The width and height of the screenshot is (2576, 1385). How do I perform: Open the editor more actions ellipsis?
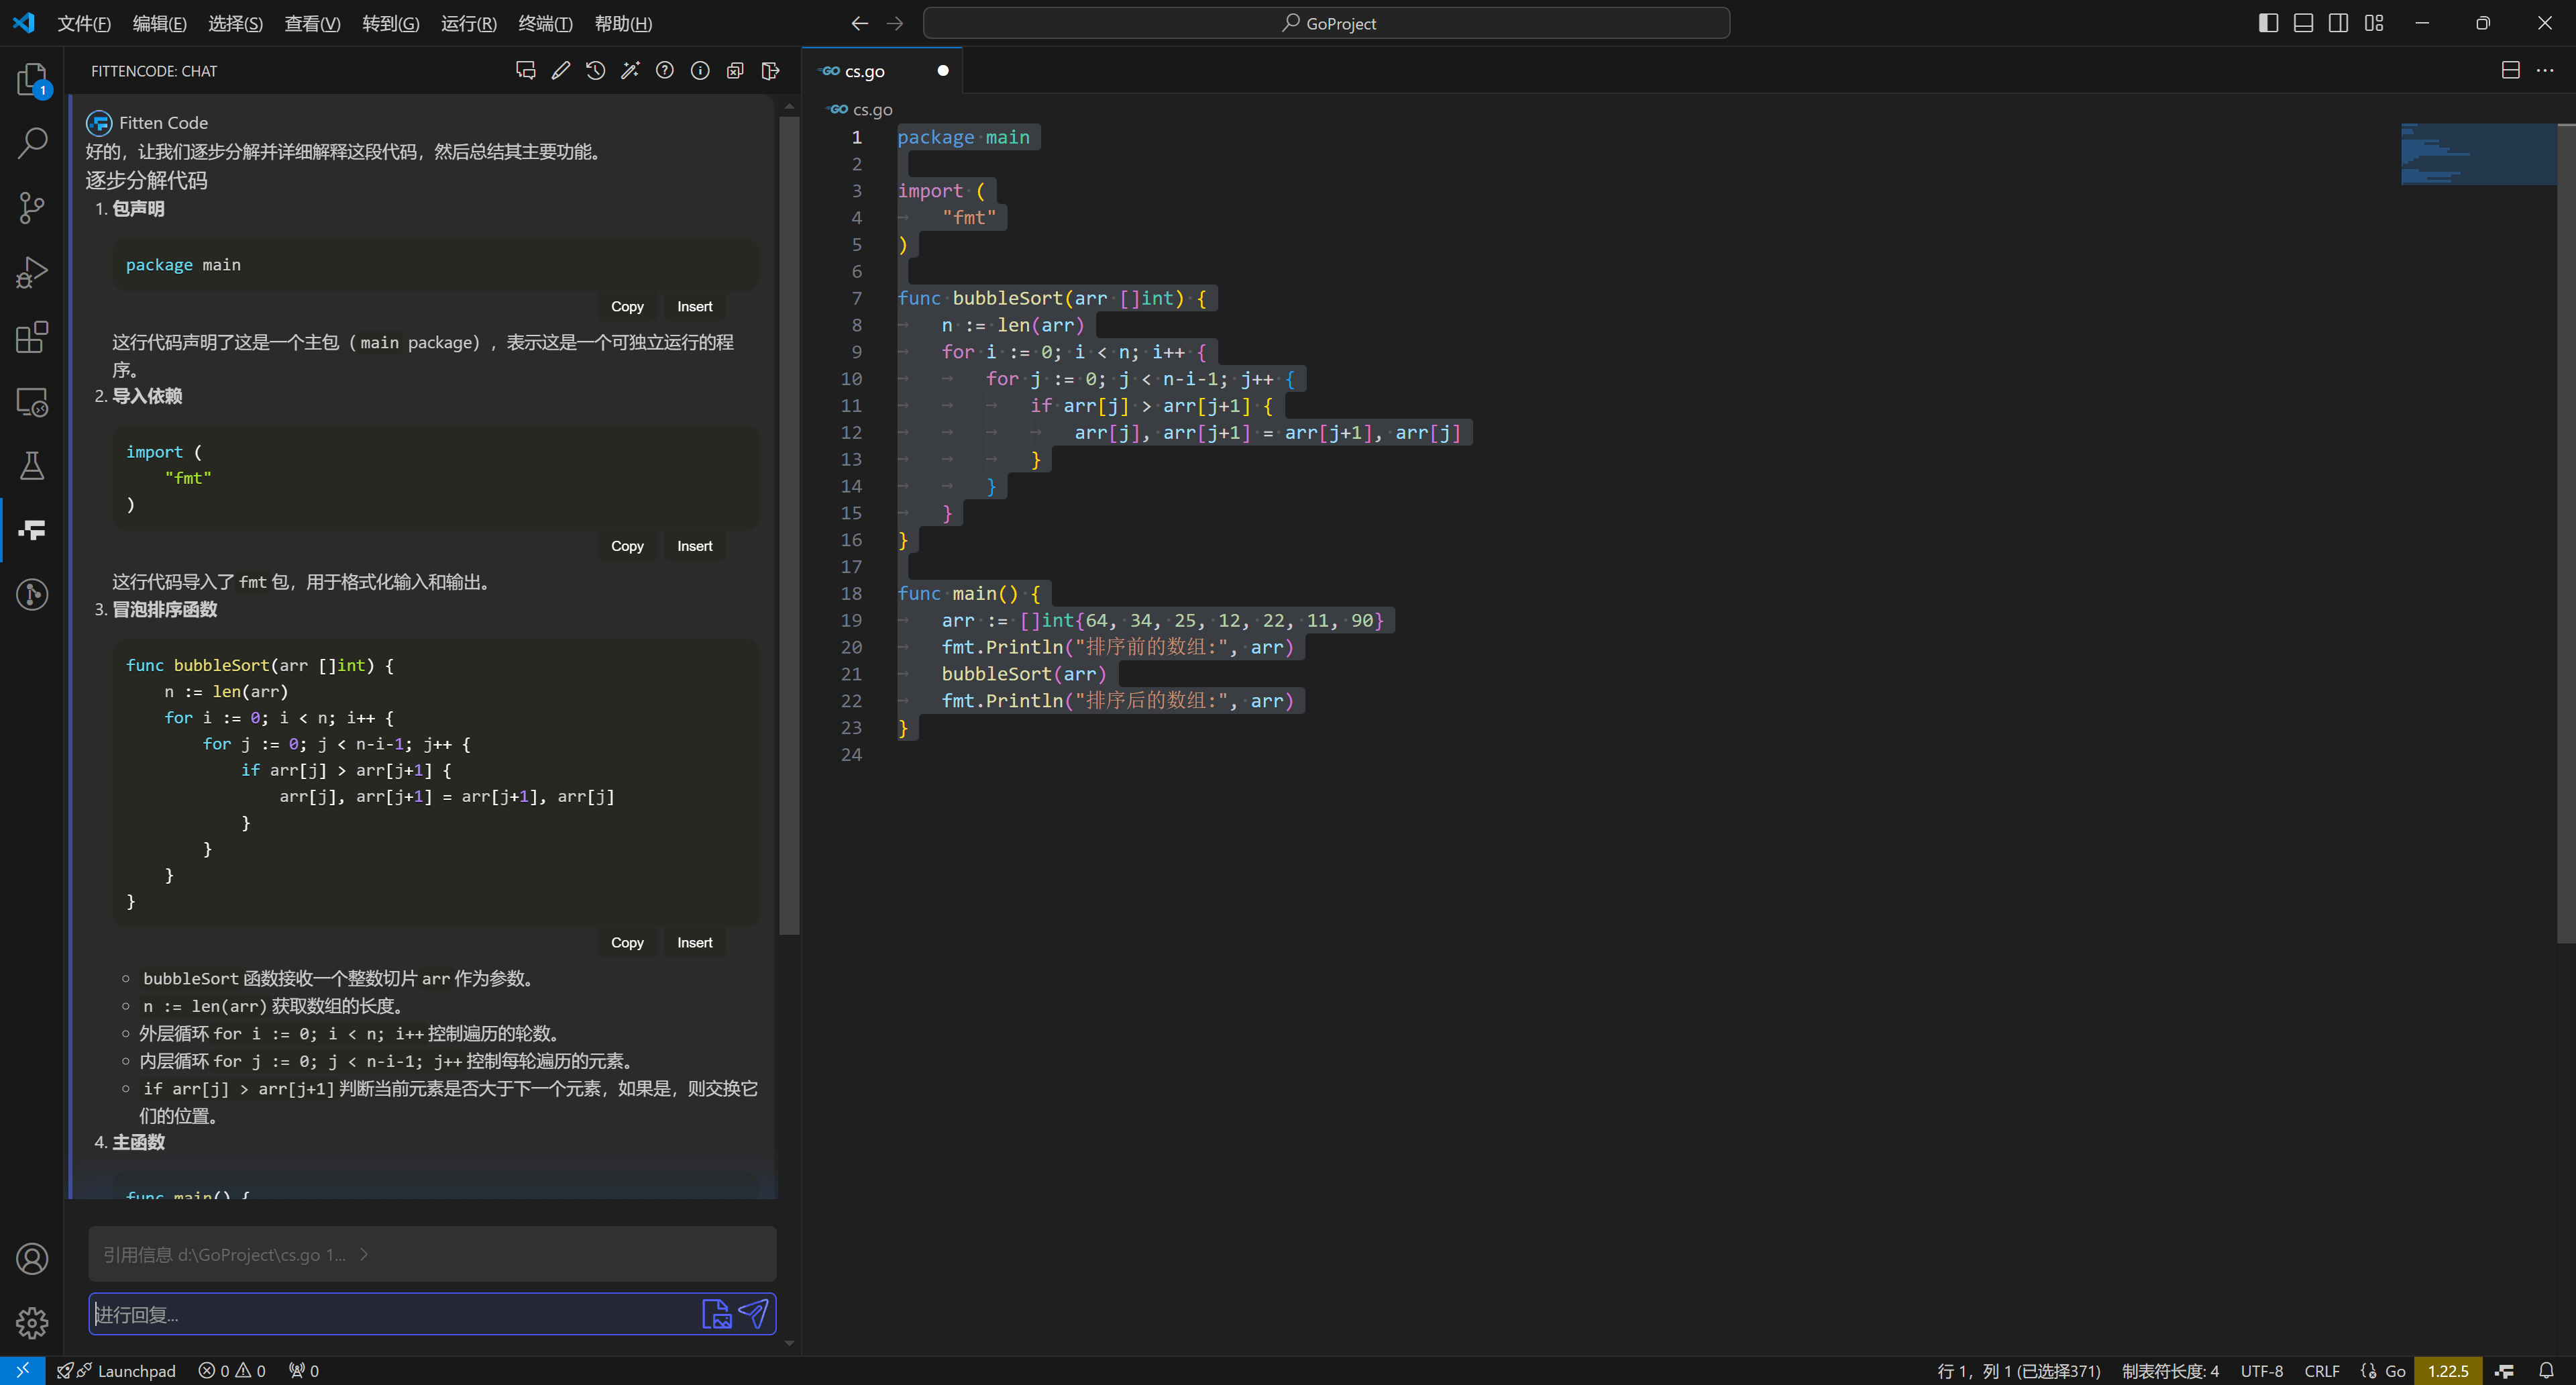[2545, 70]
